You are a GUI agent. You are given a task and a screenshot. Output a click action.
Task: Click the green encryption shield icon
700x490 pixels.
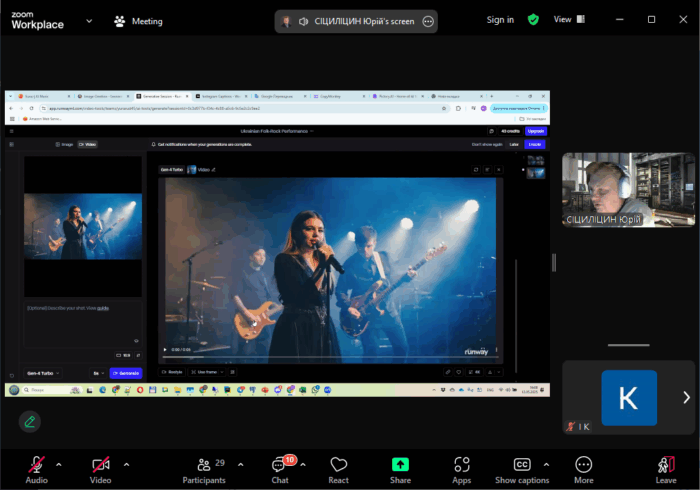(534, 19)
